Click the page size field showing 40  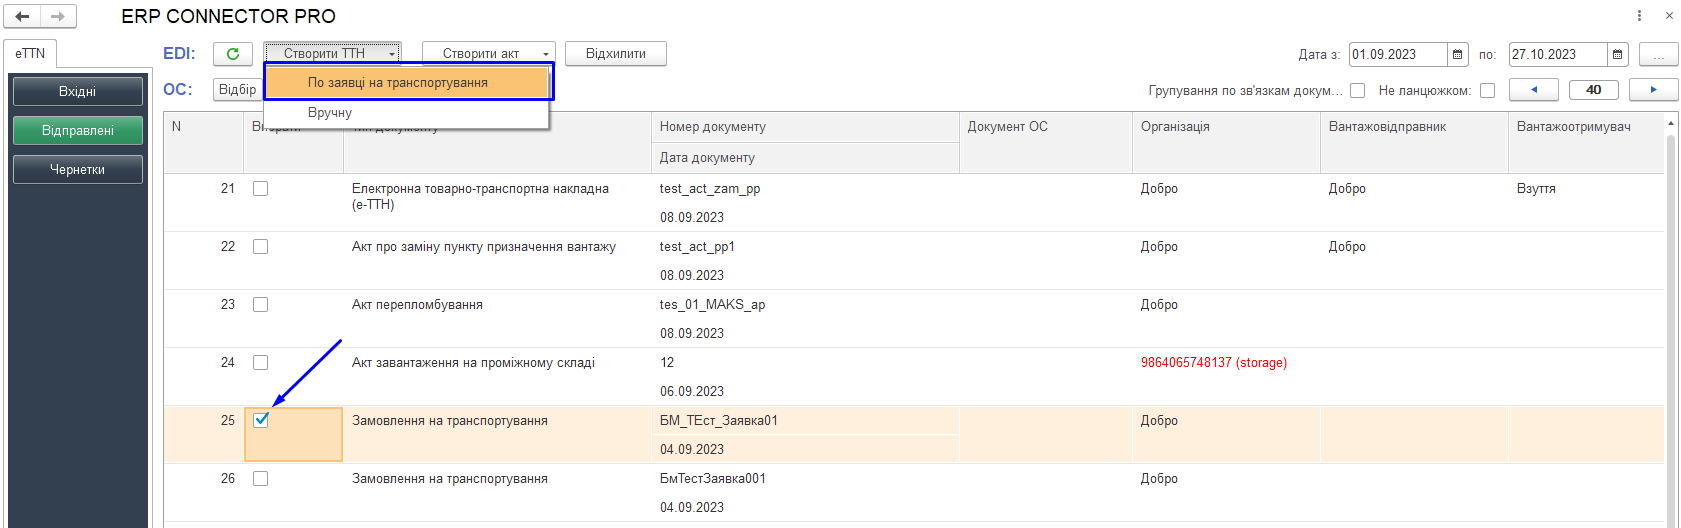coord(1594,90)
